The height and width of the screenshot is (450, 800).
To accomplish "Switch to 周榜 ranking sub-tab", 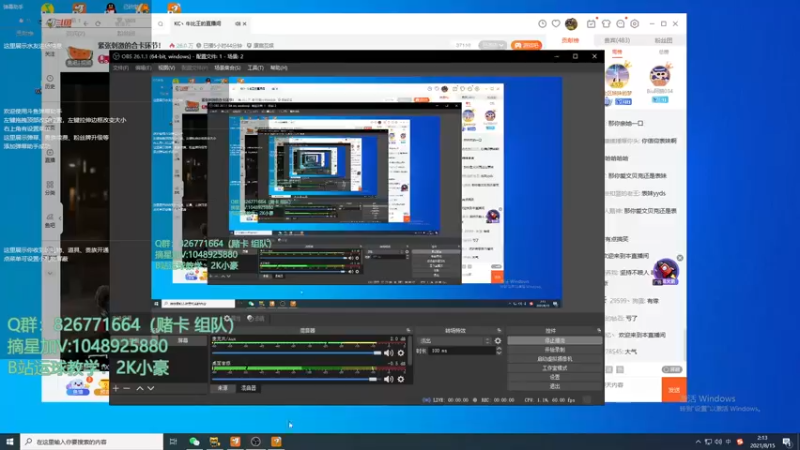I will click(617, 52).
